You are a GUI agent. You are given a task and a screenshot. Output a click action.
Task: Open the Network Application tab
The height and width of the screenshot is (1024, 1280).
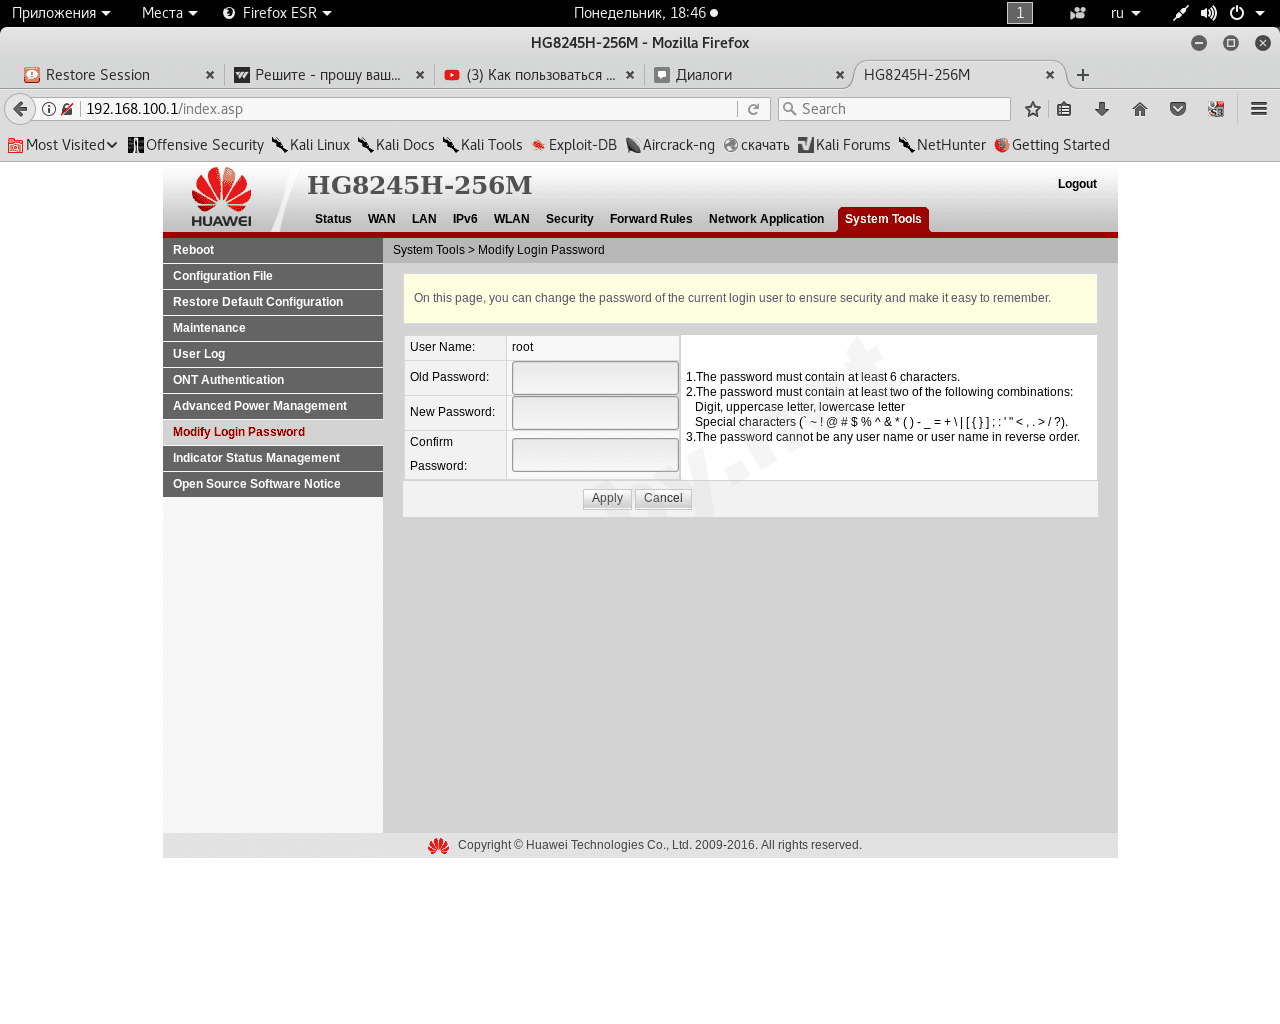(766, 219)
